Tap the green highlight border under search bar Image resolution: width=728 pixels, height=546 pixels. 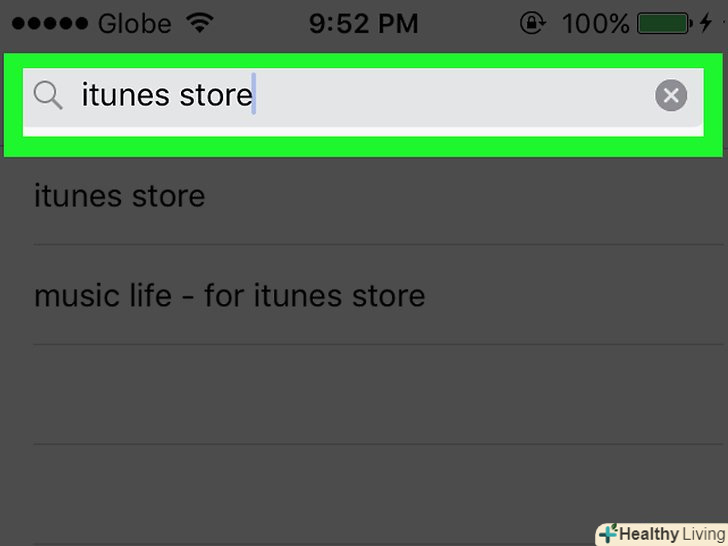click(x=364, y=147)
